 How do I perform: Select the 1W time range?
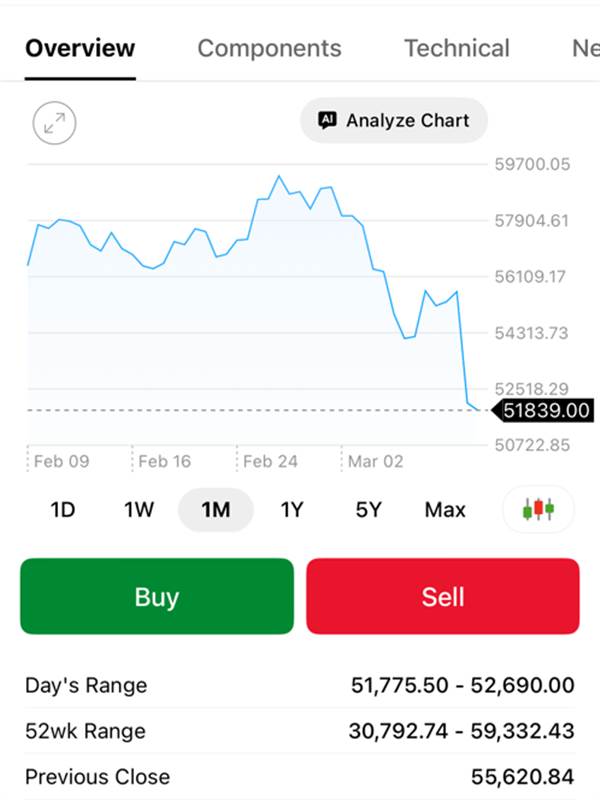coord(139,510)
